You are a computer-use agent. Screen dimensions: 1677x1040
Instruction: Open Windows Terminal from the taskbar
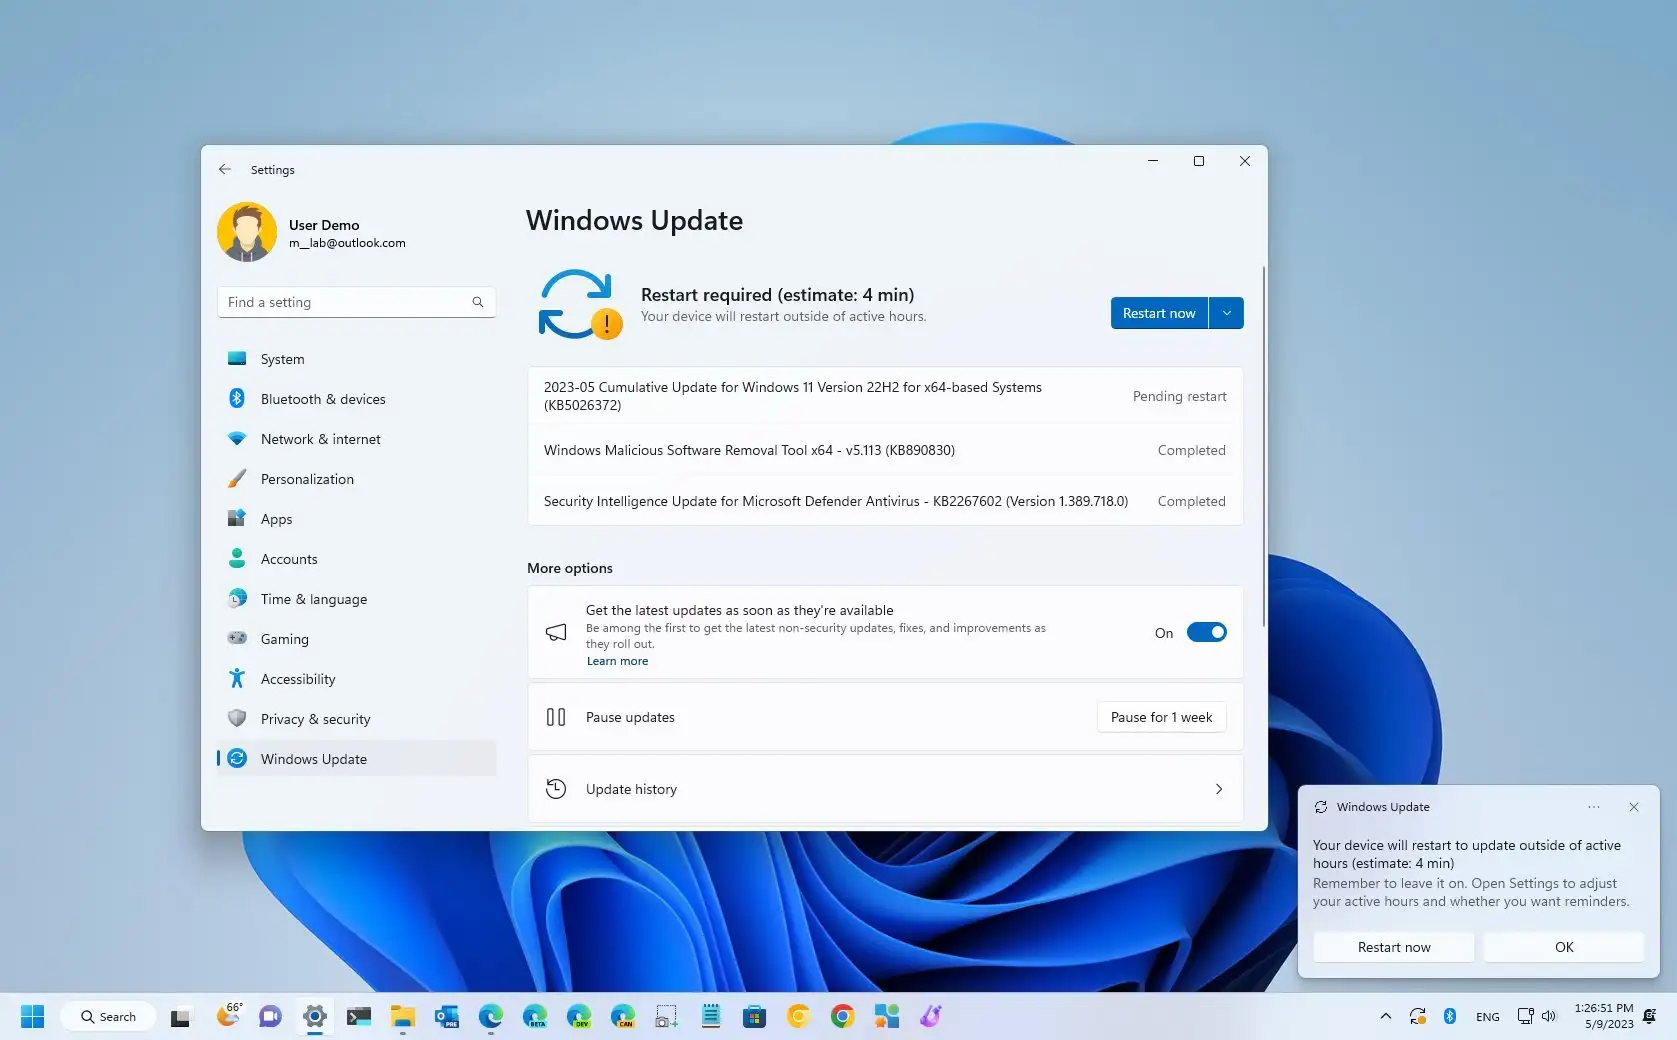[359, 1017]
